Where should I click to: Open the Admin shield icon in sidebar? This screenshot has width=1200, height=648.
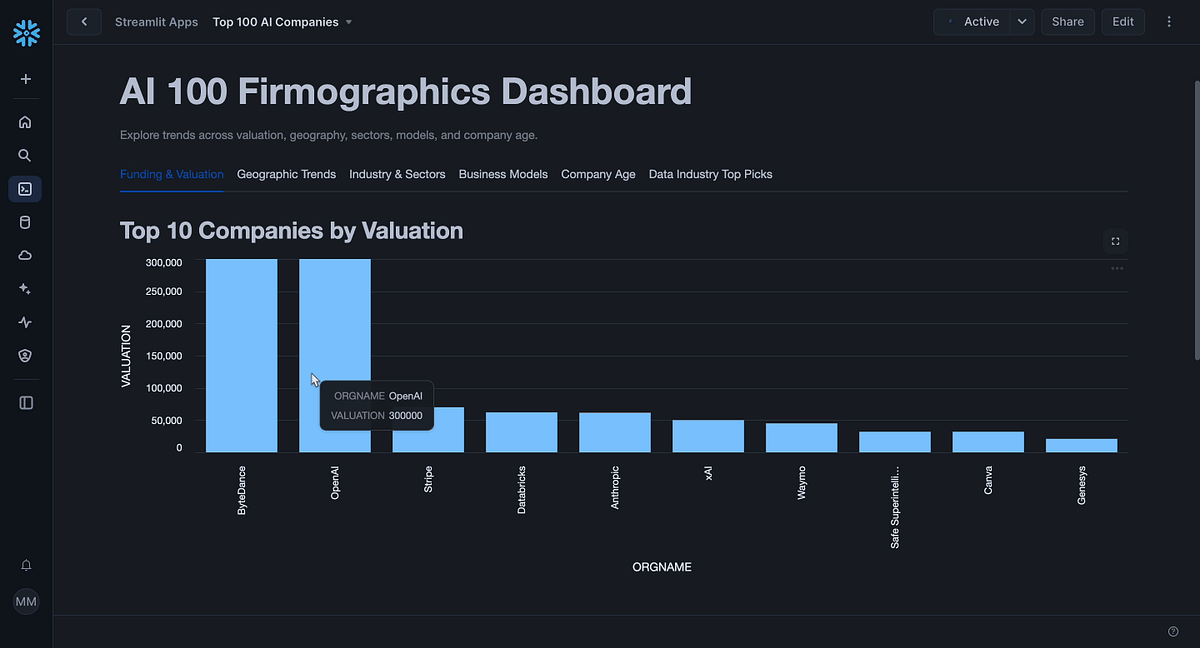point(26,355)
